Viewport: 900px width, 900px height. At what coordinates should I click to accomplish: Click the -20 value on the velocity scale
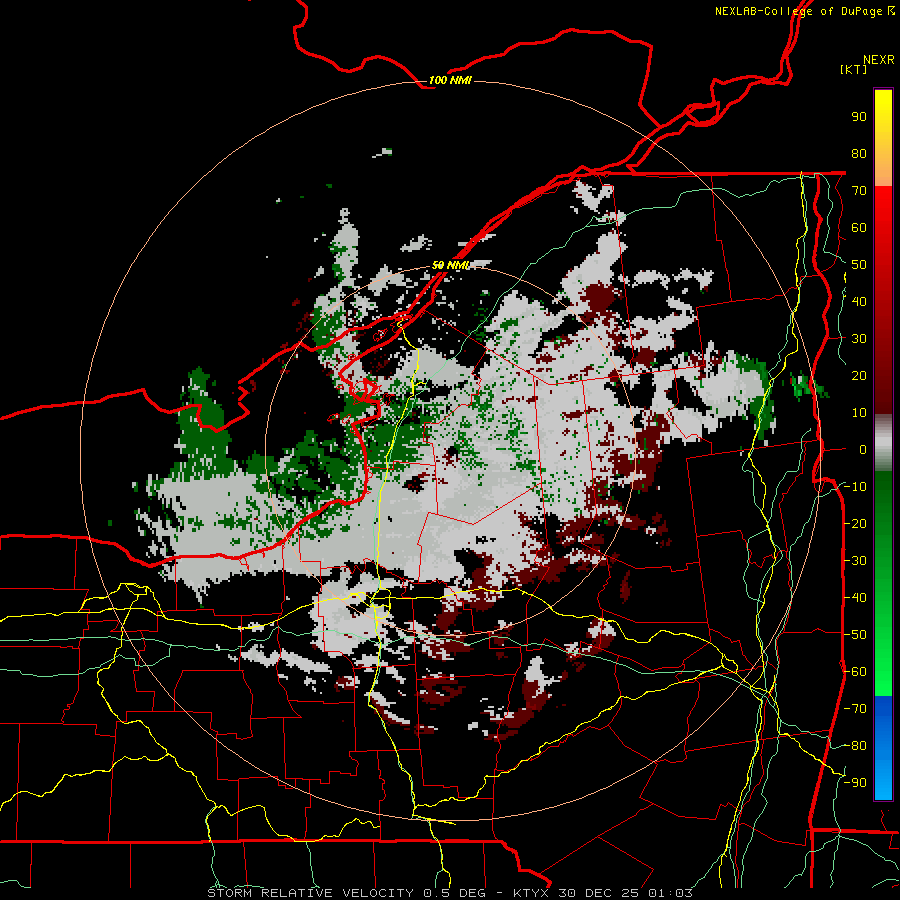(x=855, y=524)
